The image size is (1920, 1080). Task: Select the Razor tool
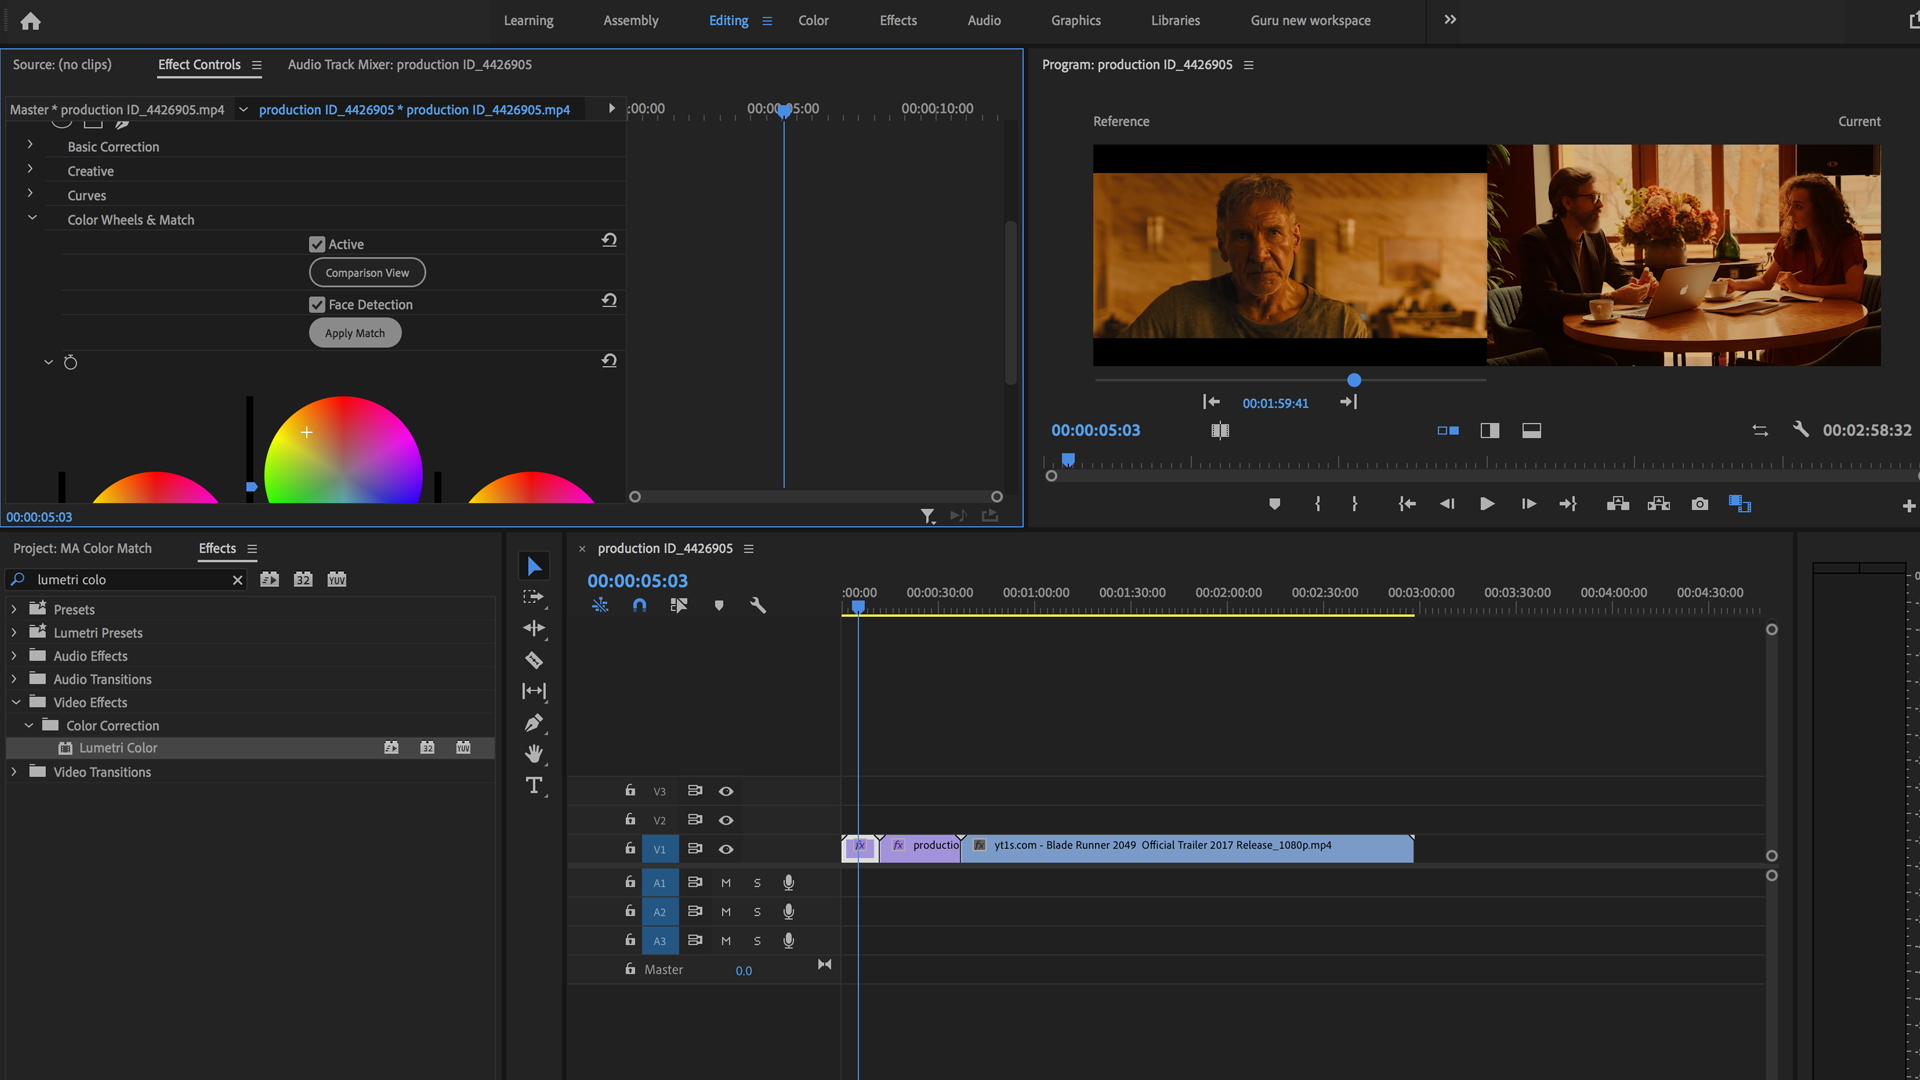click(x=534, y=660)
